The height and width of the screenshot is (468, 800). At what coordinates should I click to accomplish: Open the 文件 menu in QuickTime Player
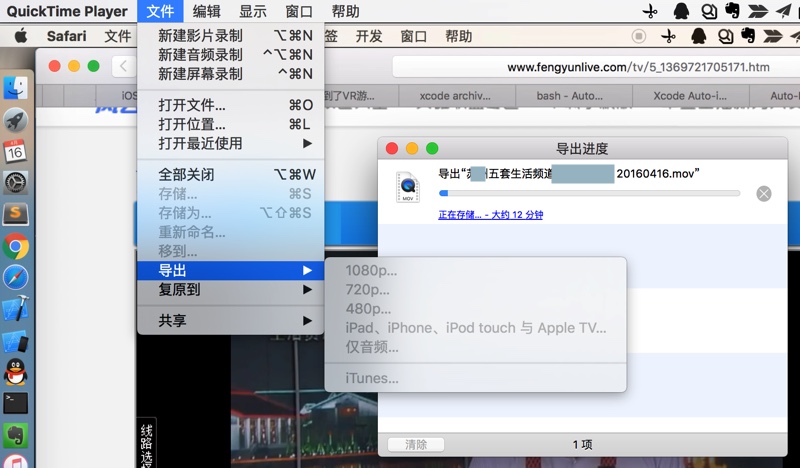[160, 11]
